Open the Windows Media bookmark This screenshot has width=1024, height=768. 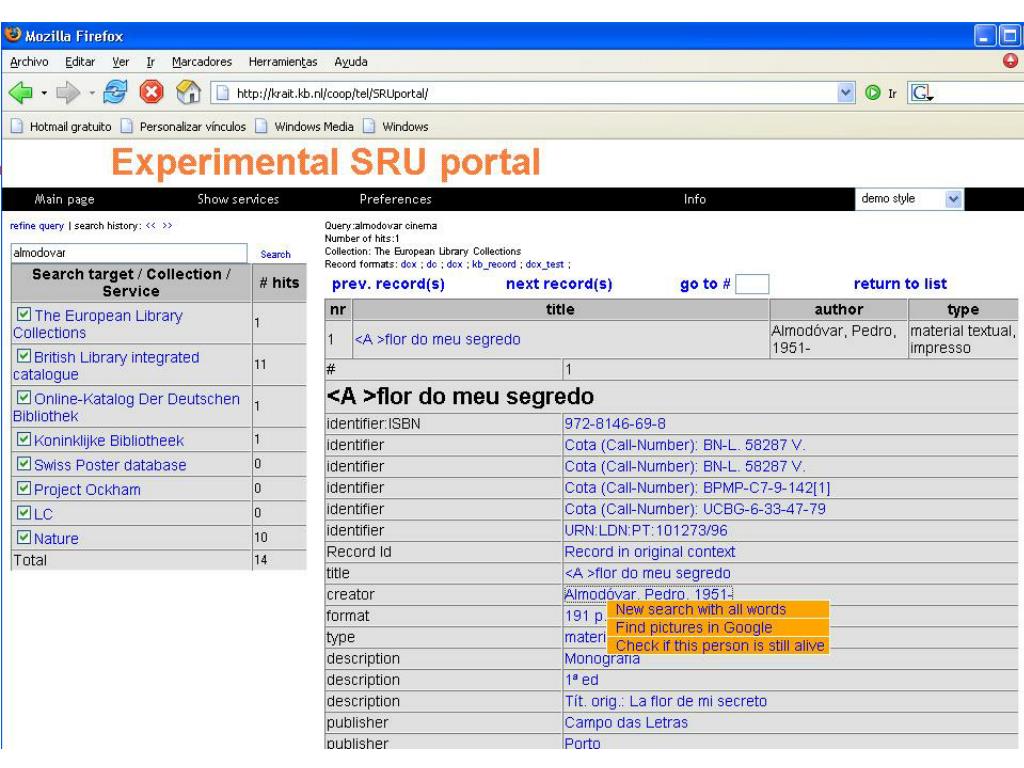coord(304,127)
